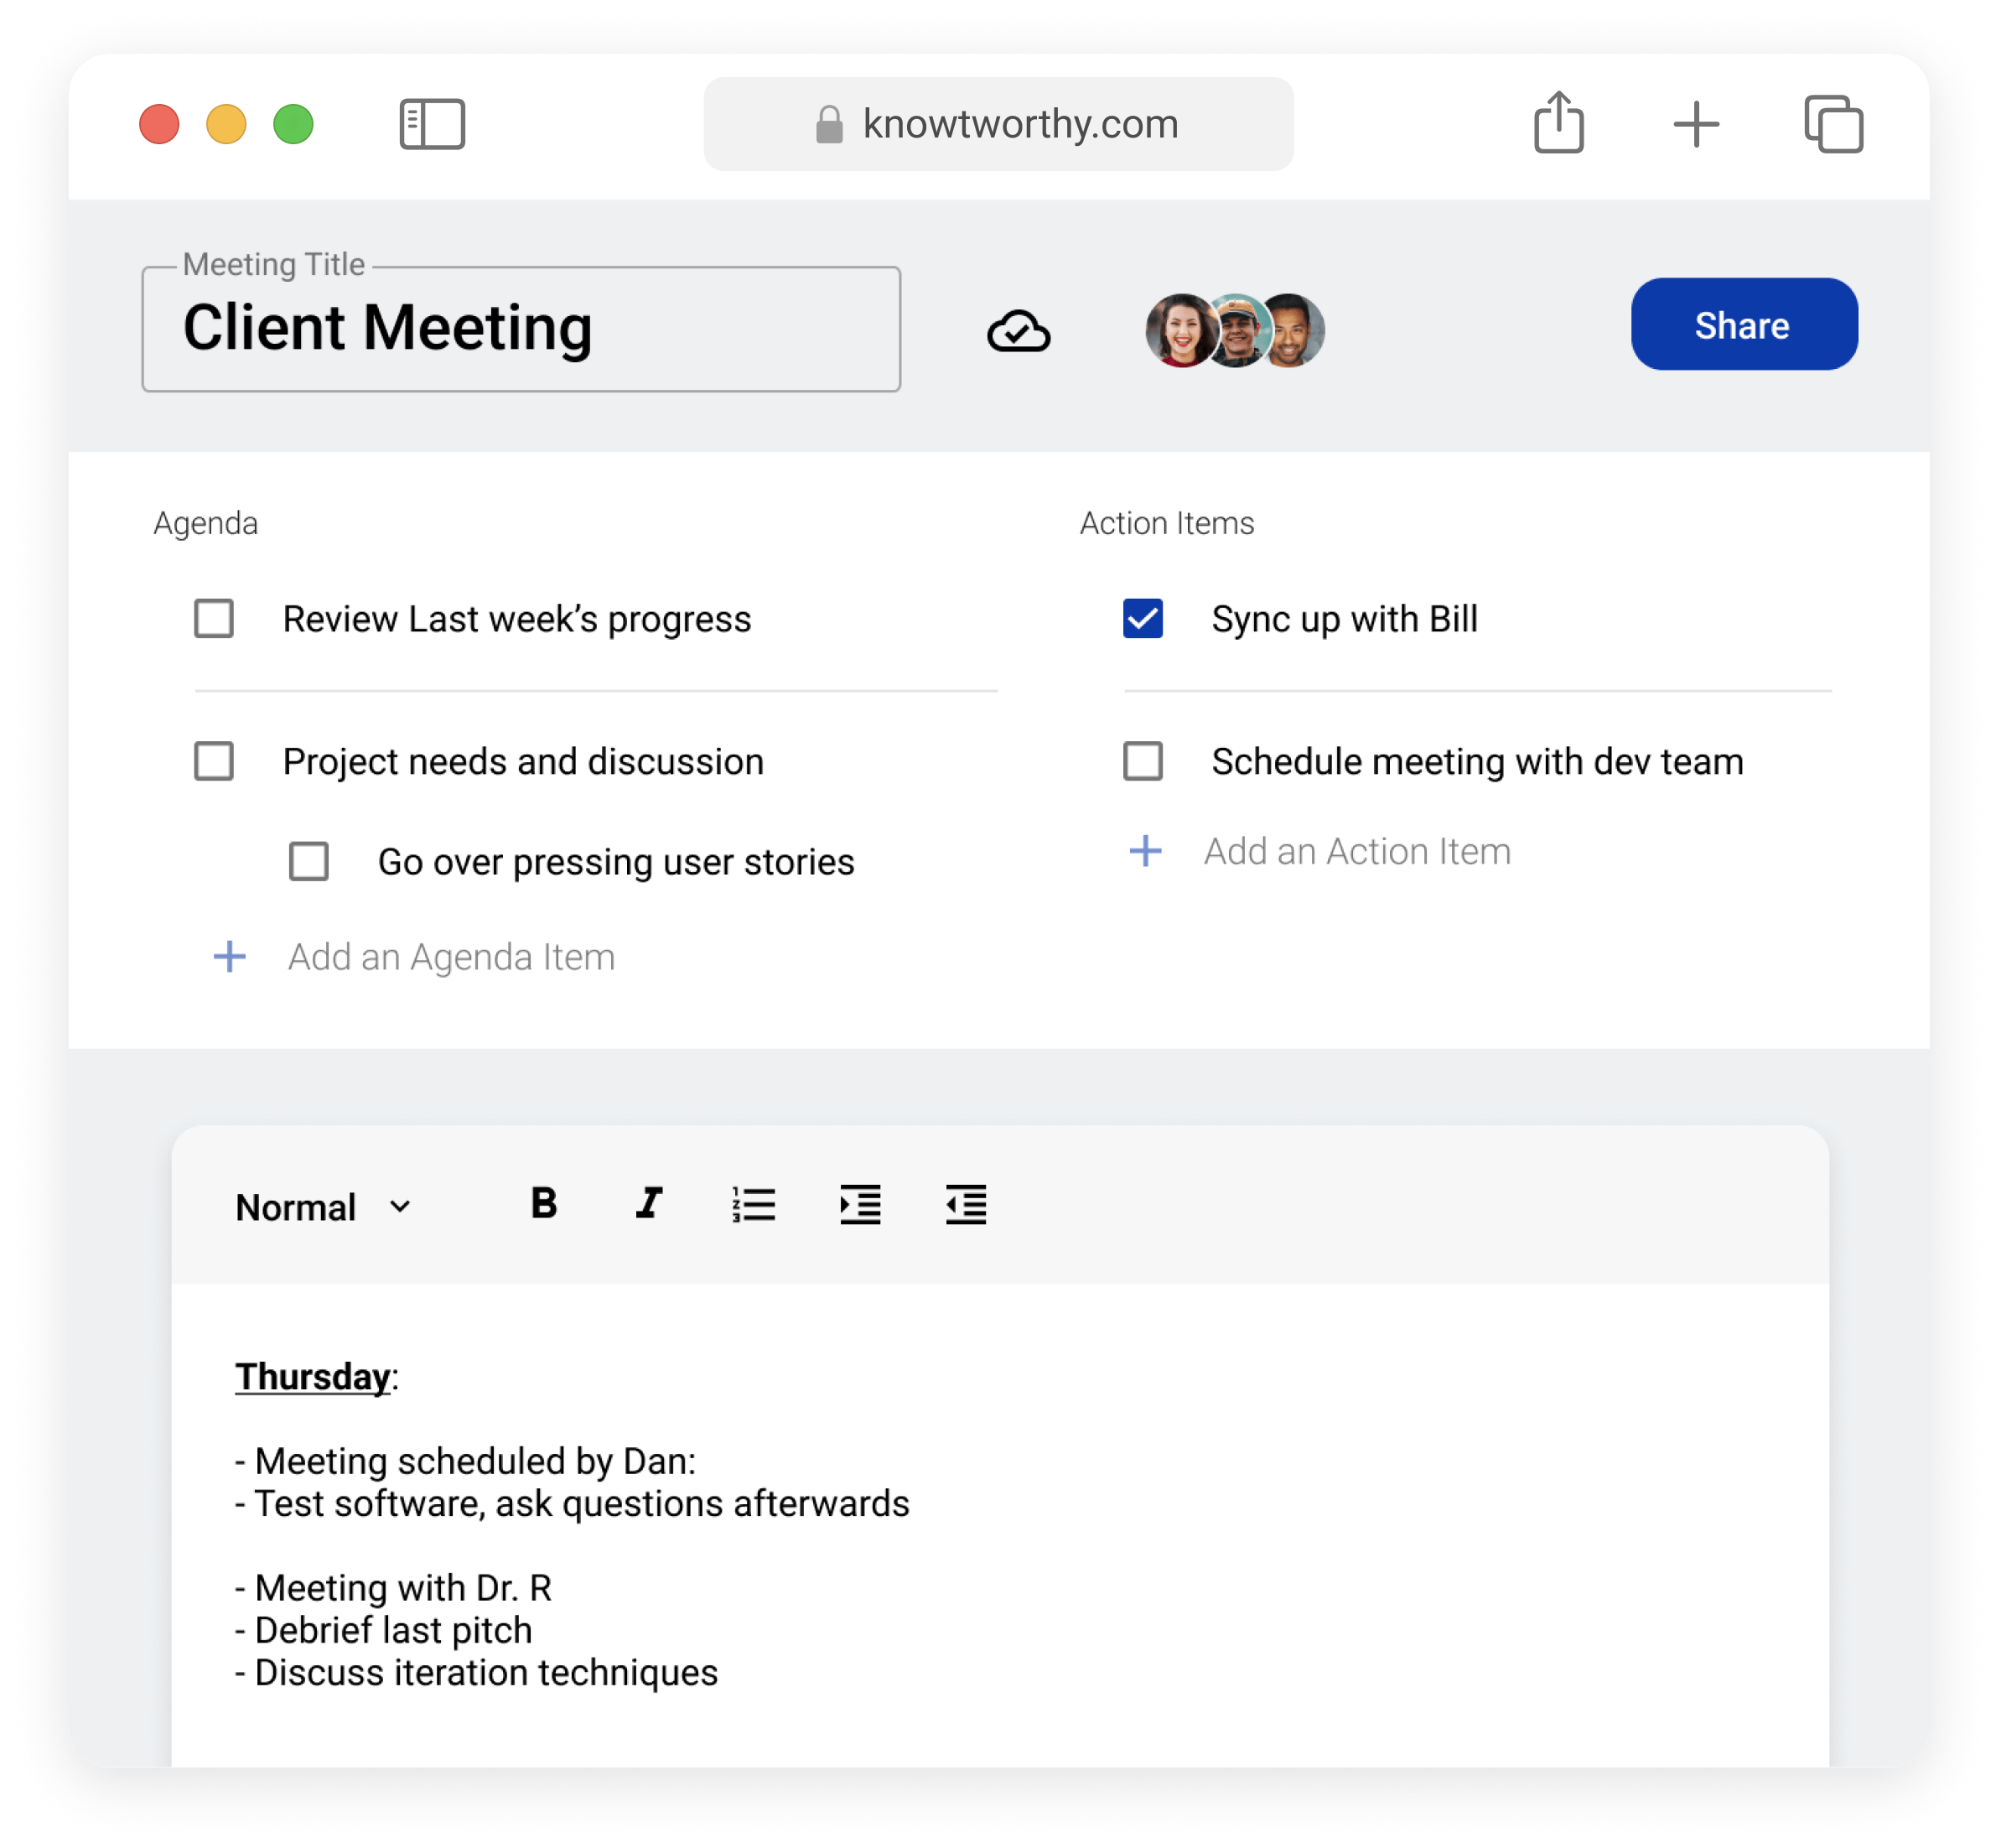Toggle the Safari sidebar
Viewport: 1996px width, 1848px height.
431,124
